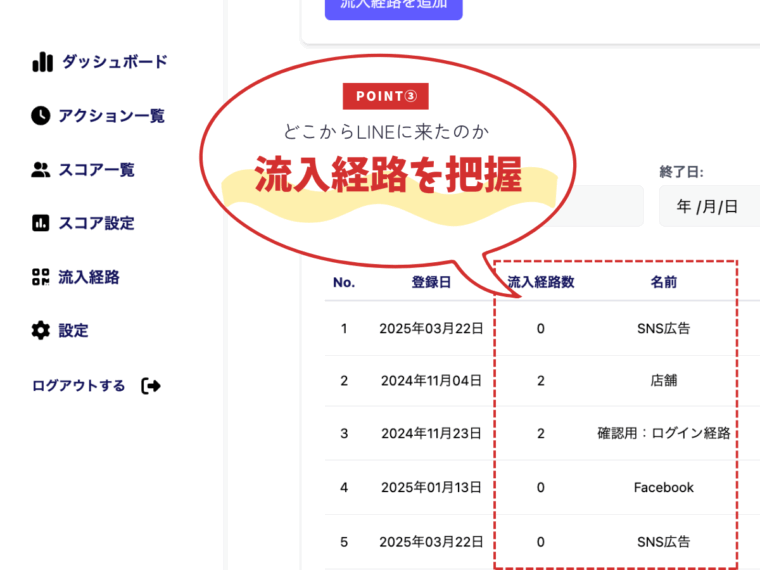
Task: Click the 終了日: label
Action: 681,172
